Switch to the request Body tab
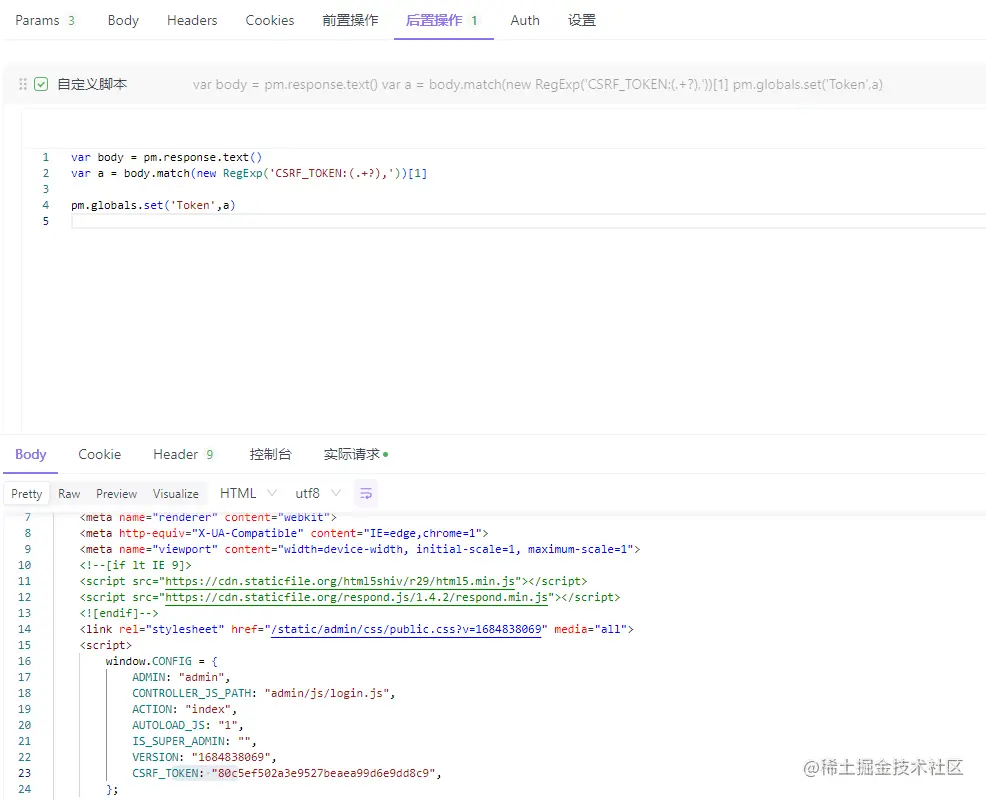Screen dimensions: 986x800 (x=123, y=20)
